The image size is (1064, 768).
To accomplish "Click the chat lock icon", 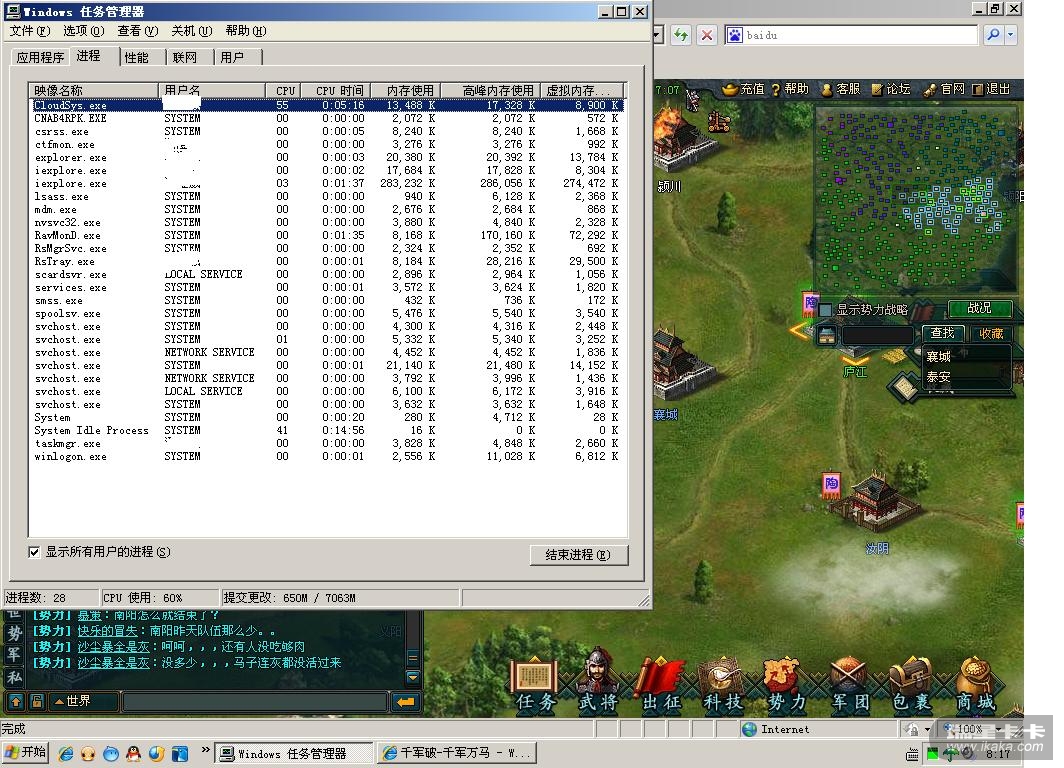I will 37,701.
